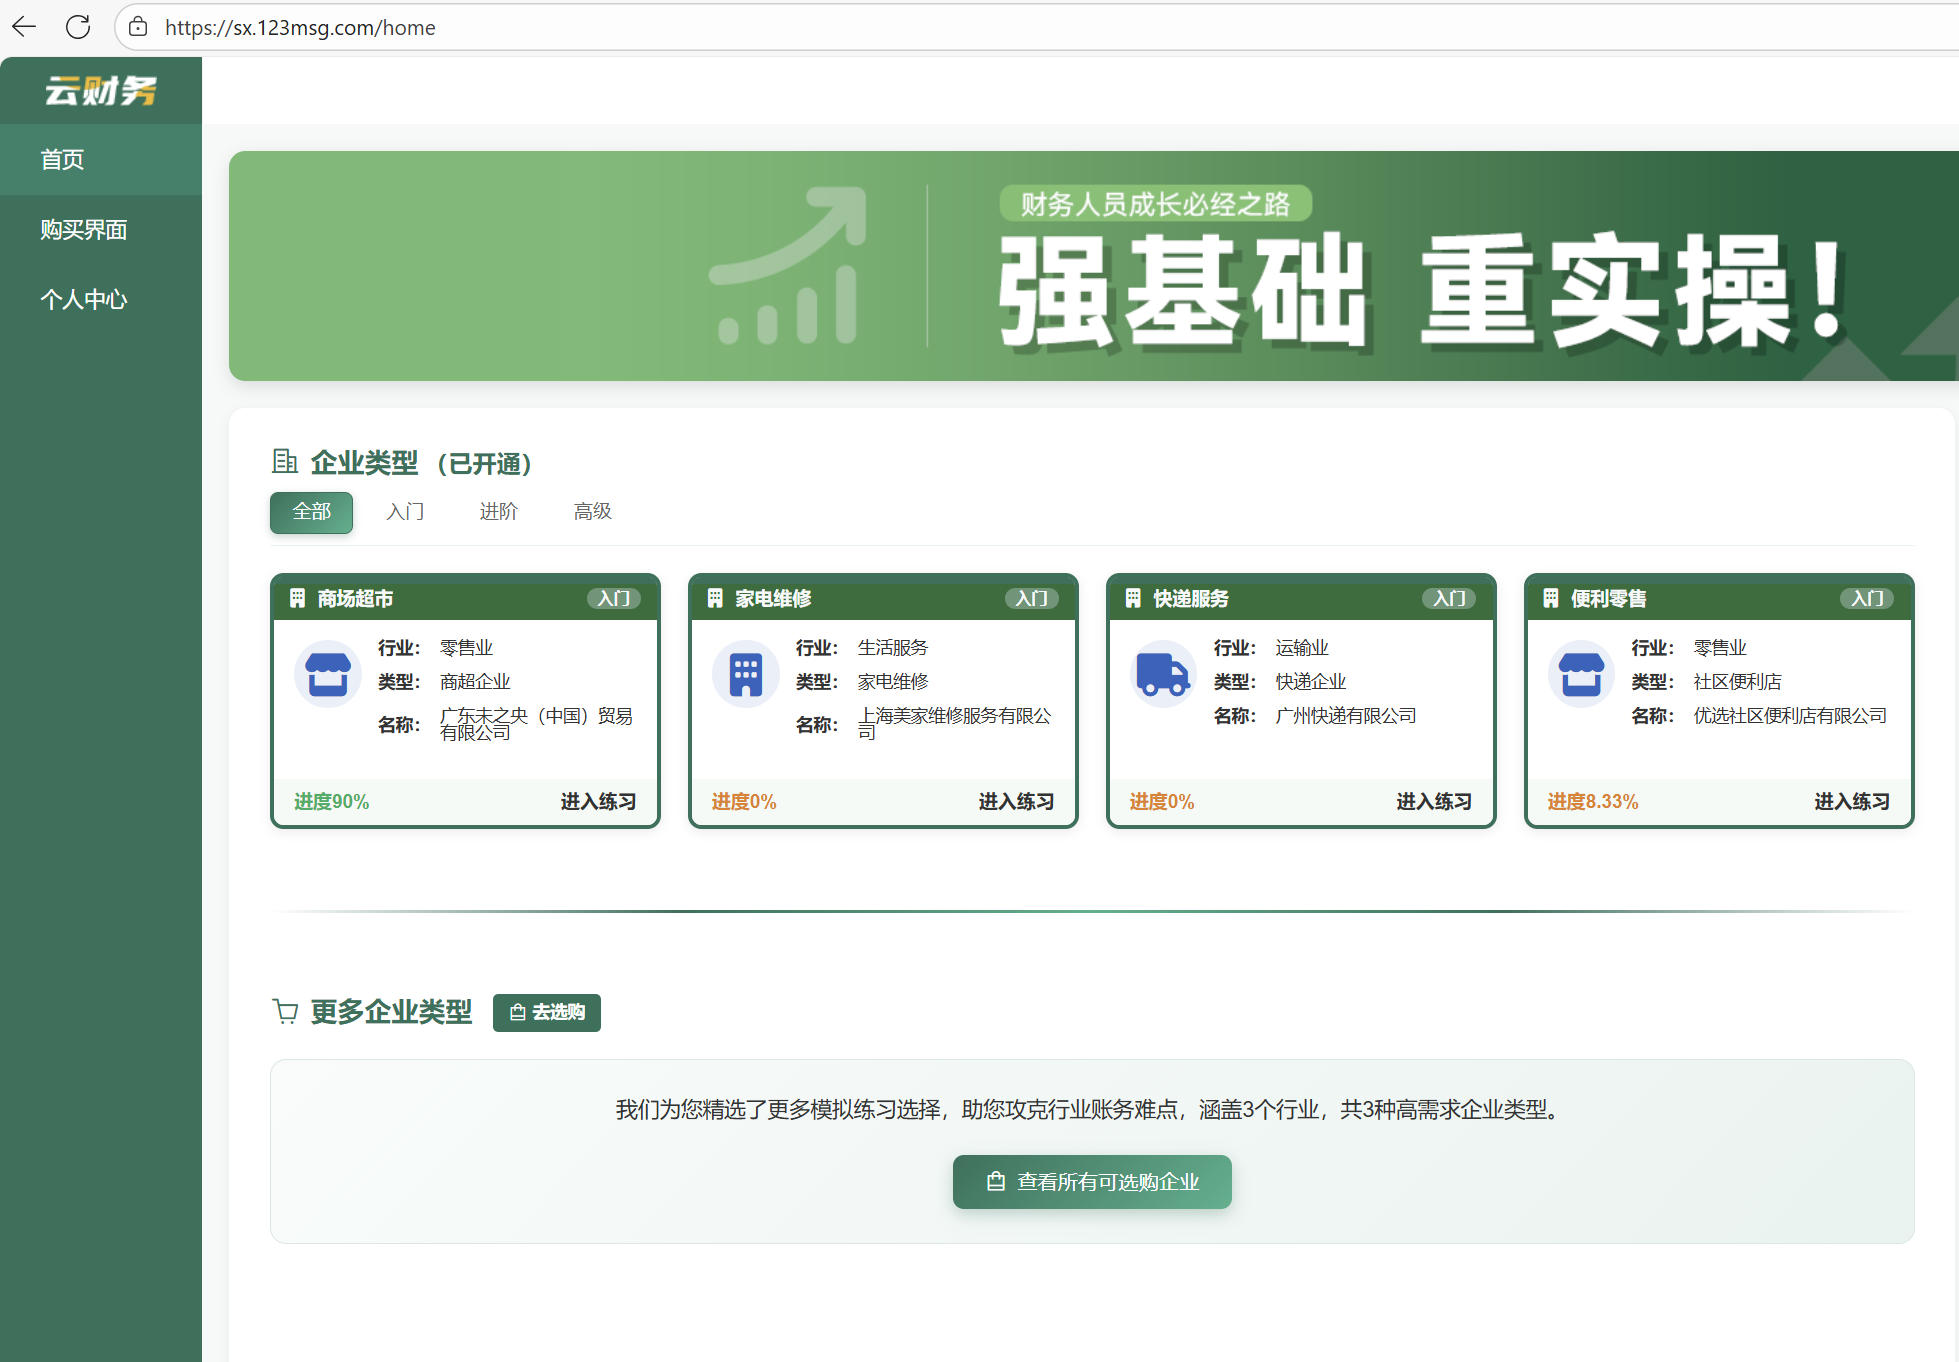Screen dimensions: 1959x1362
Task: Click 查看所有可选购企业 button
Action: click(1092, 1182)
